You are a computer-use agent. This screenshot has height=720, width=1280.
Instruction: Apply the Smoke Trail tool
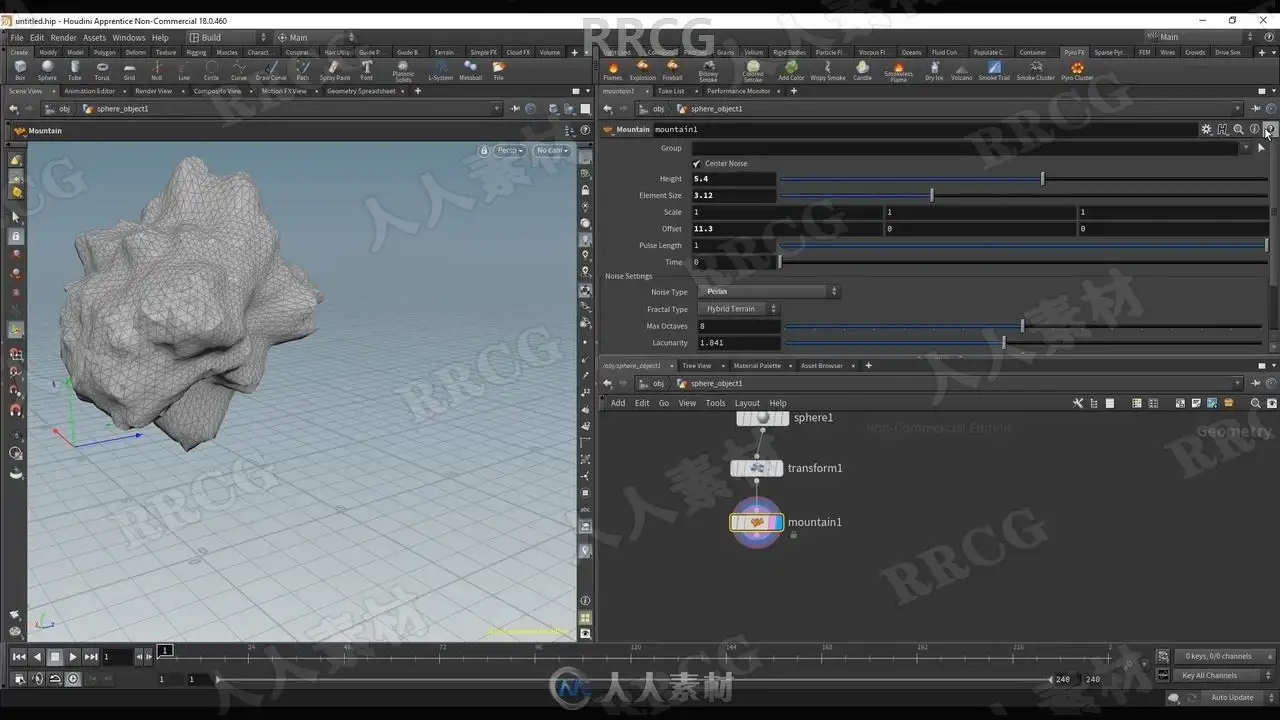994,70
